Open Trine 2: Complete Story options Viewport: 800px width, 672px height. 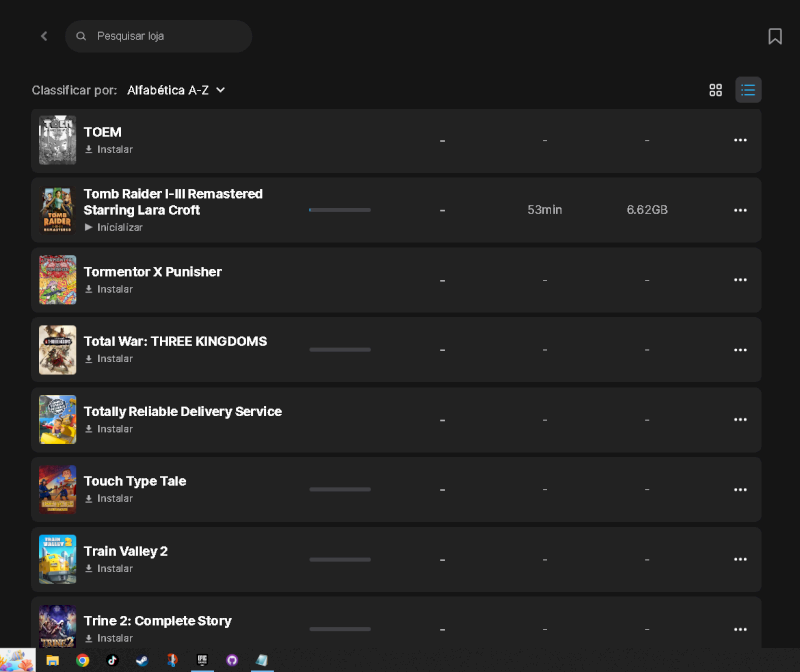740,630
